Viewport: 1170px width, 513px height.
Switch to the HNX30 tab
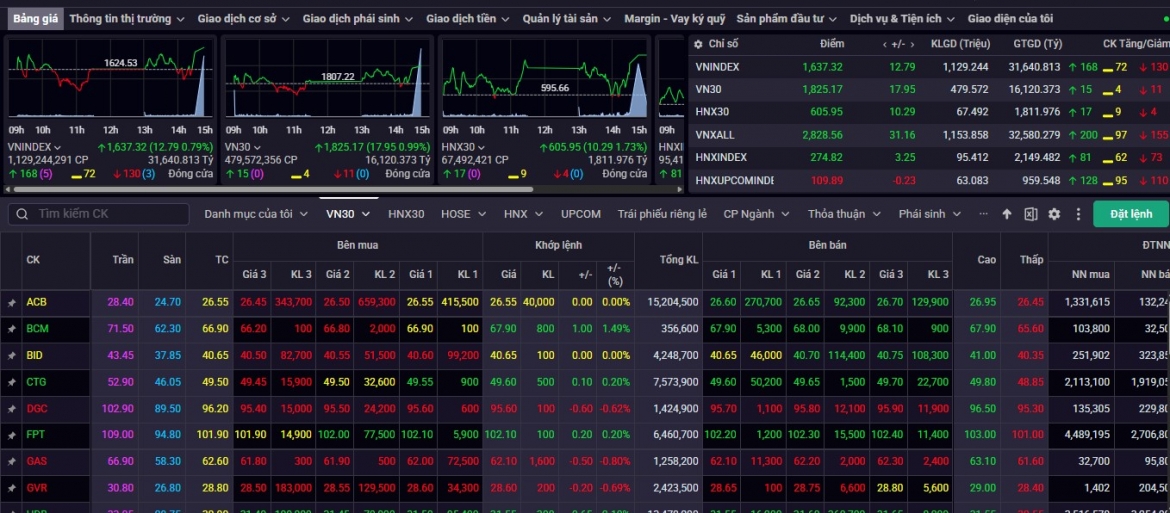point(406,214)
